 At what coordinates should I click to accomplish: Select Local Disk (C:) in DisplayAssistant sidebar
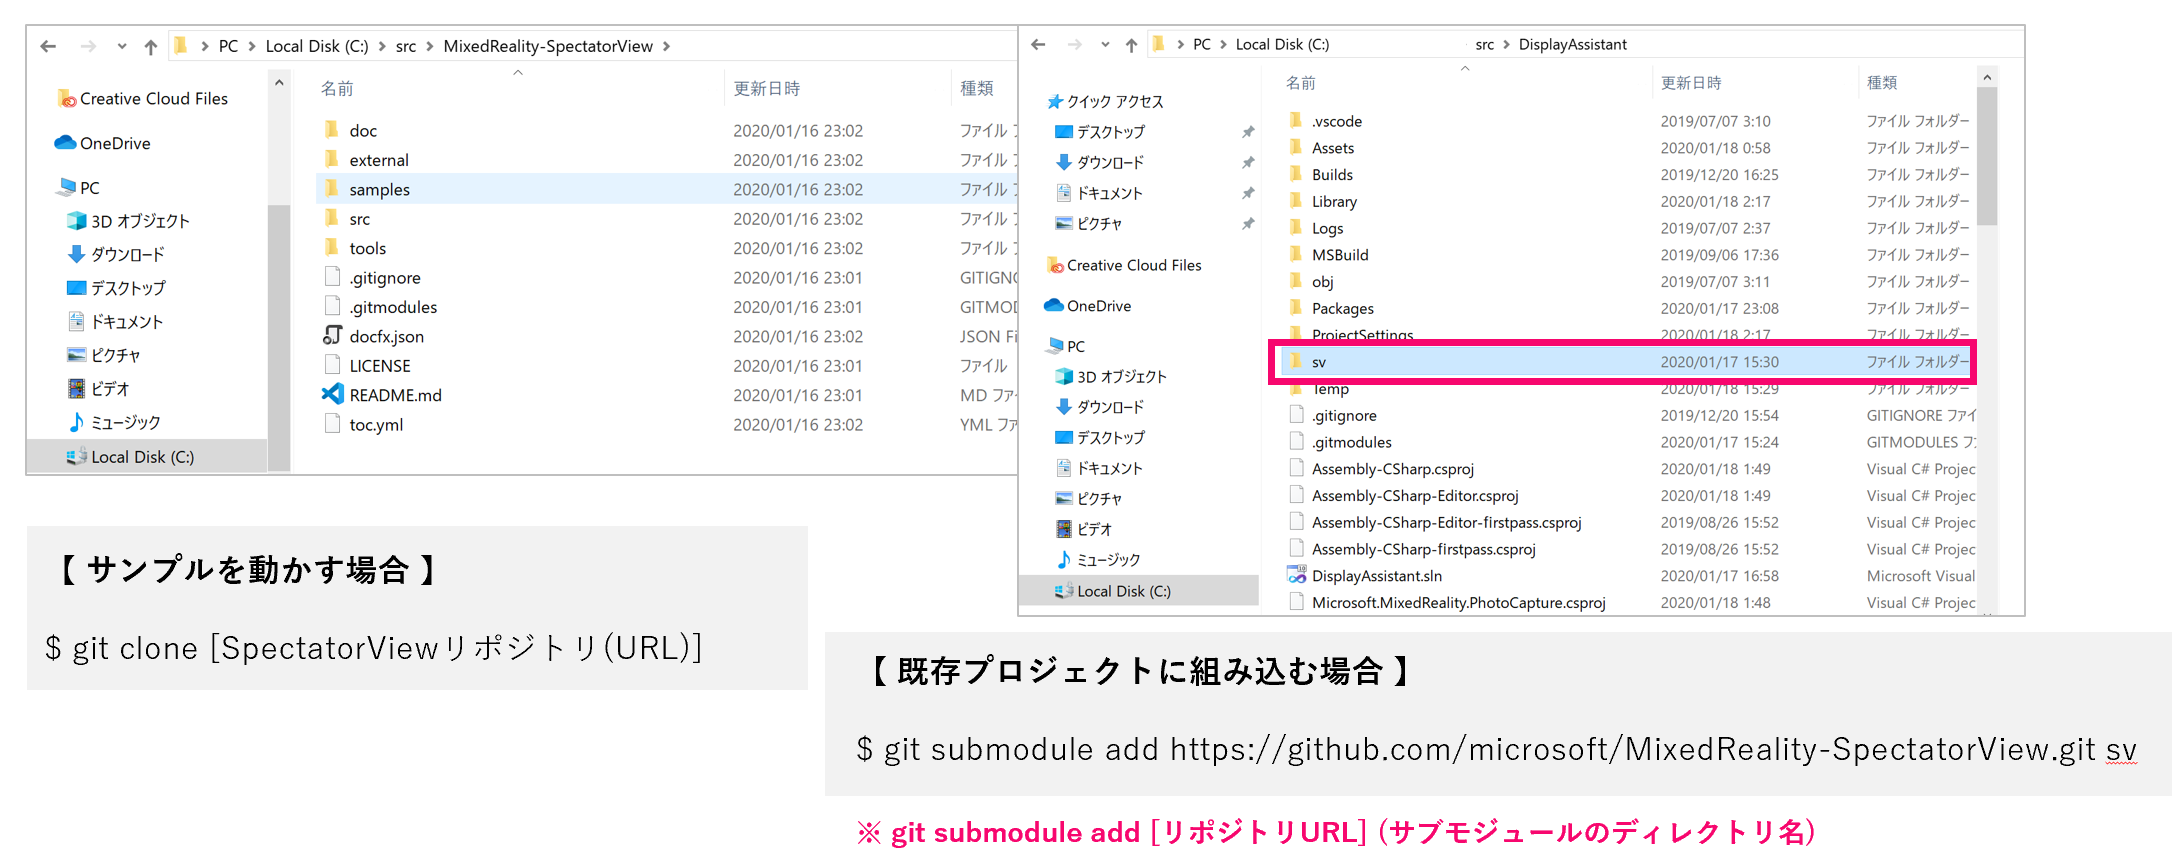point(1113,591)
